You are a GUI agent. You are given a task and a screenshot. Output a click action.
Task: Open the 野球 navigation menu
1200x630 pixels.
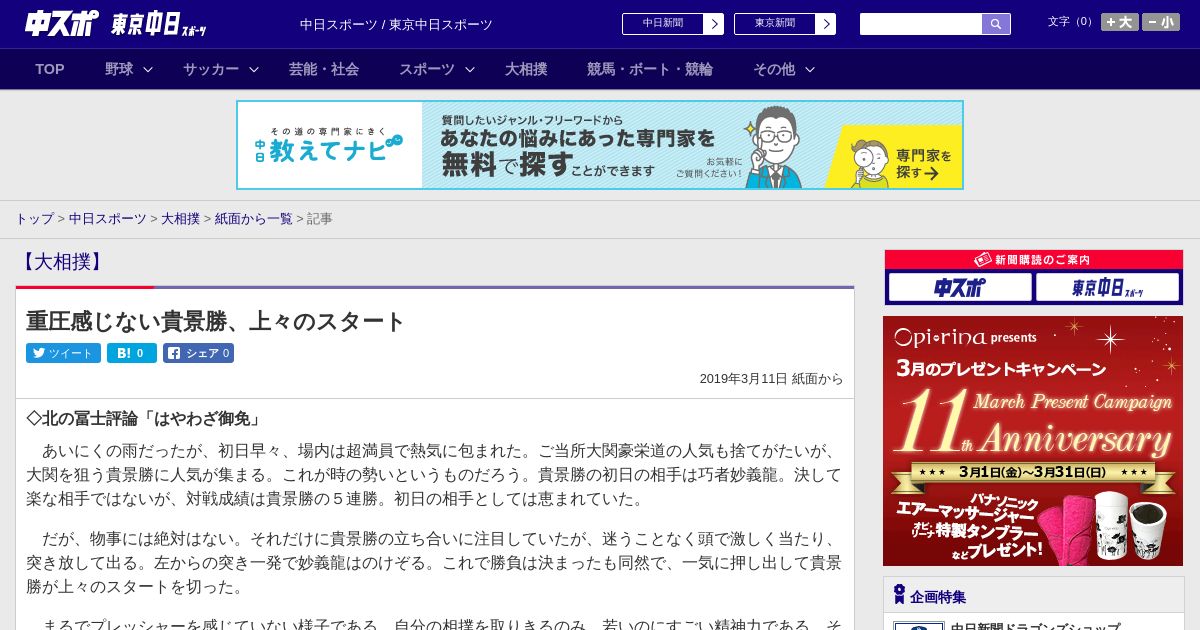point(119,69)
